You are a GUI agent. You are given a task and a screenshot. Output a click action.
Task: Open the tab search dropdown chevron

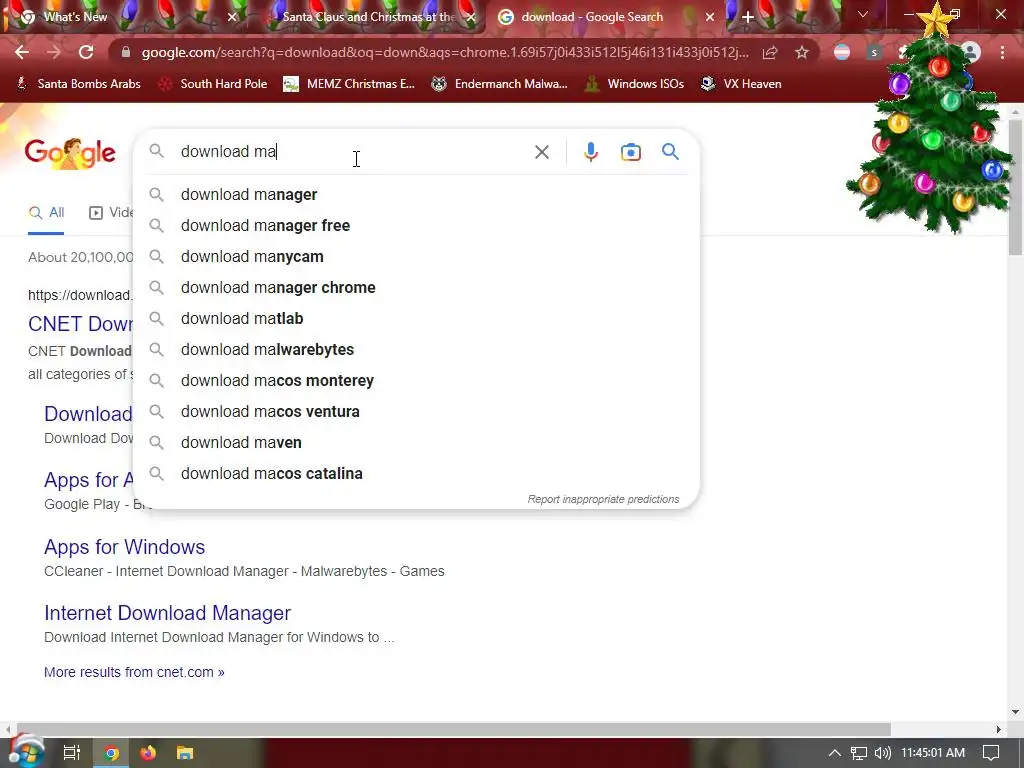tap(863, 14)
